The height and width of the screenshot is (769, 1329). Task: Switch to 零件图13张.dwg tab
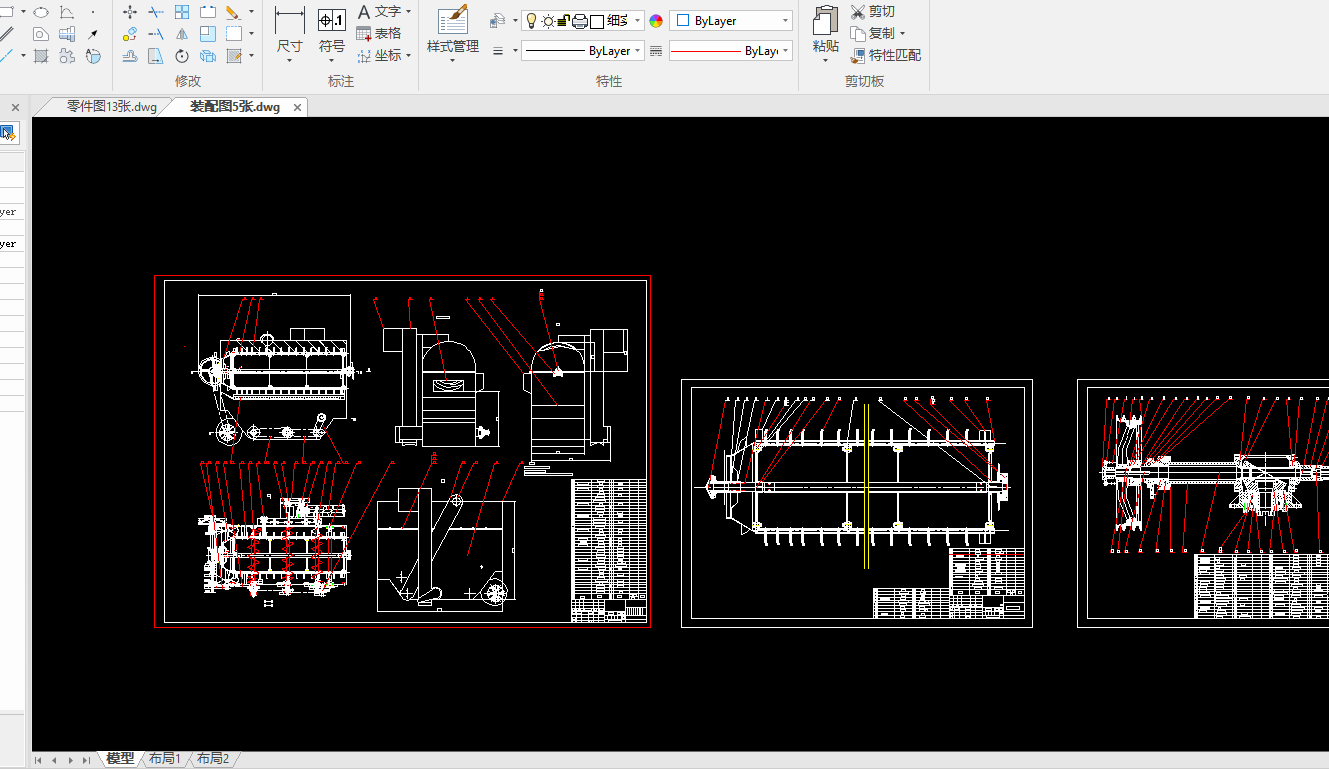(x=111, y=107)
